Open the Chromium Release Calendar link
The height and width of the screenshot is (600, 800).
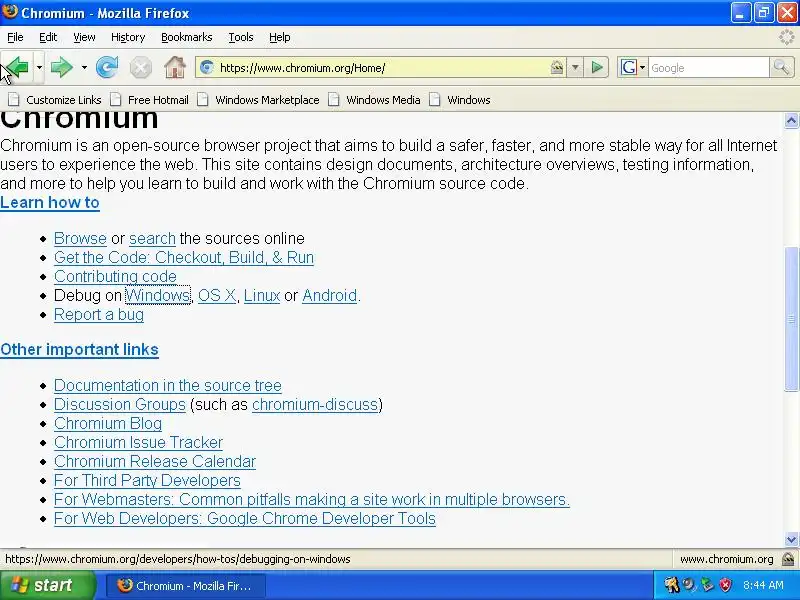click(x=155, y=461)
